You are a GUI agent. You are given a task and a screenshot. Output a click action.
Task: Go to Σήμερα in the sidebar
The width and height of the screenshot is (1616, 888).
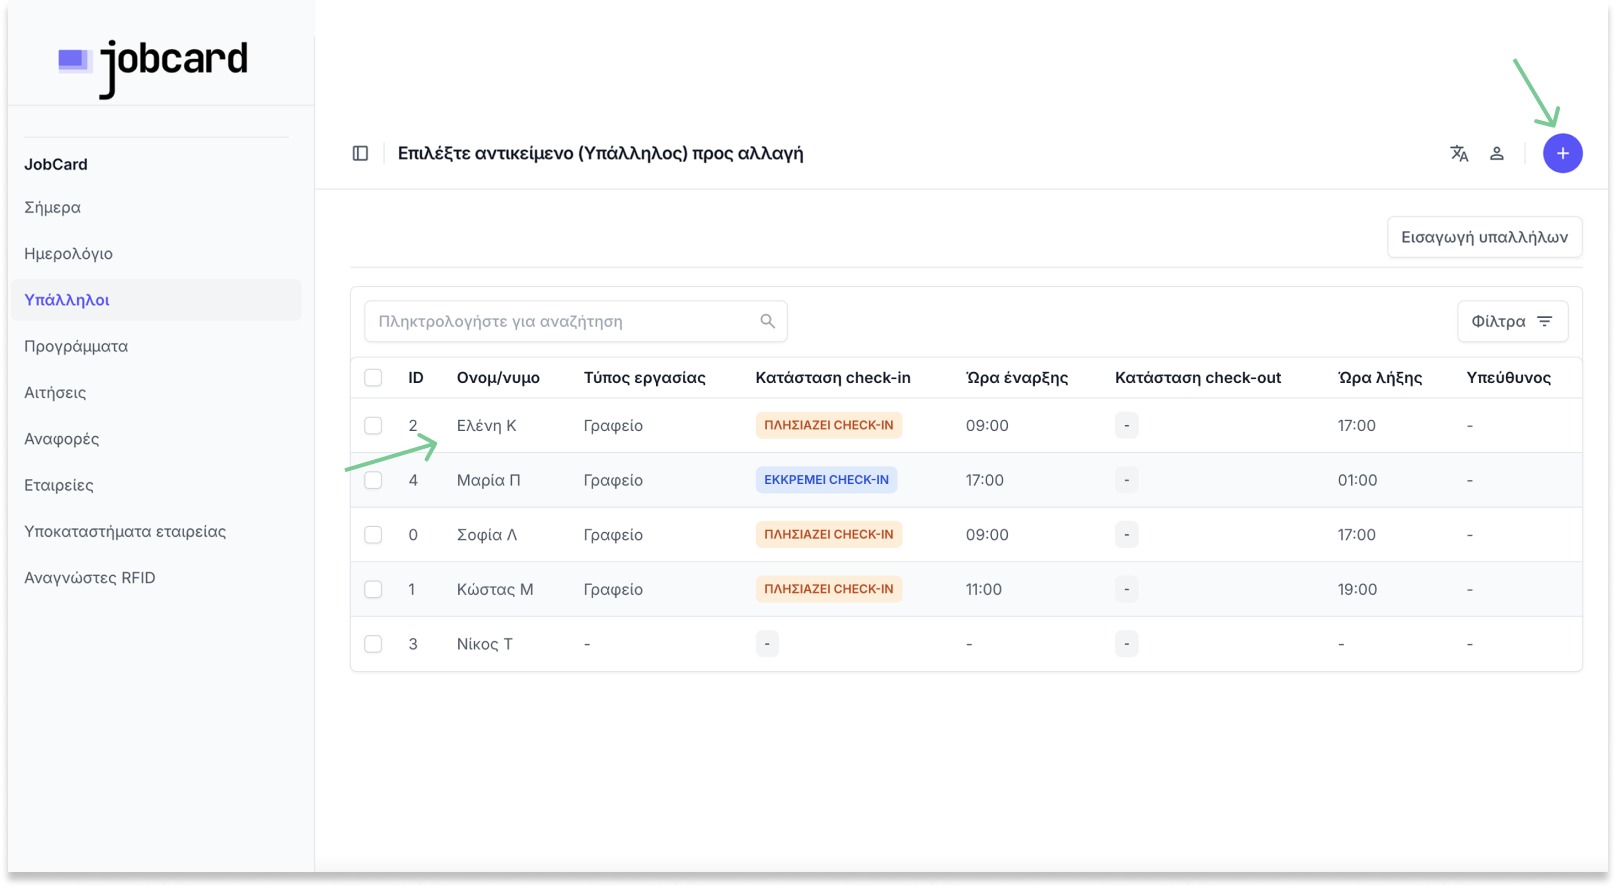click(52, 207)
